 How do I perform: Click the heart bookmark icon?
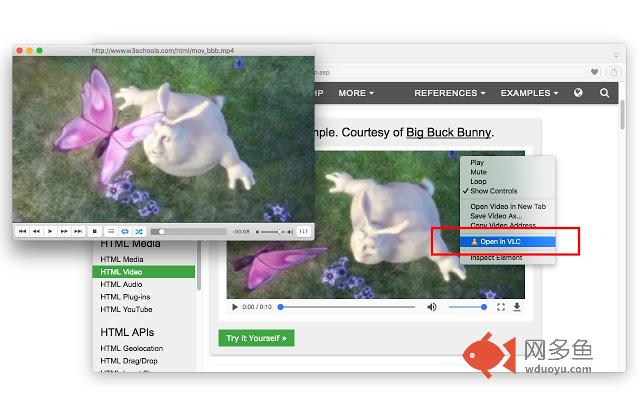coord(594,72)
